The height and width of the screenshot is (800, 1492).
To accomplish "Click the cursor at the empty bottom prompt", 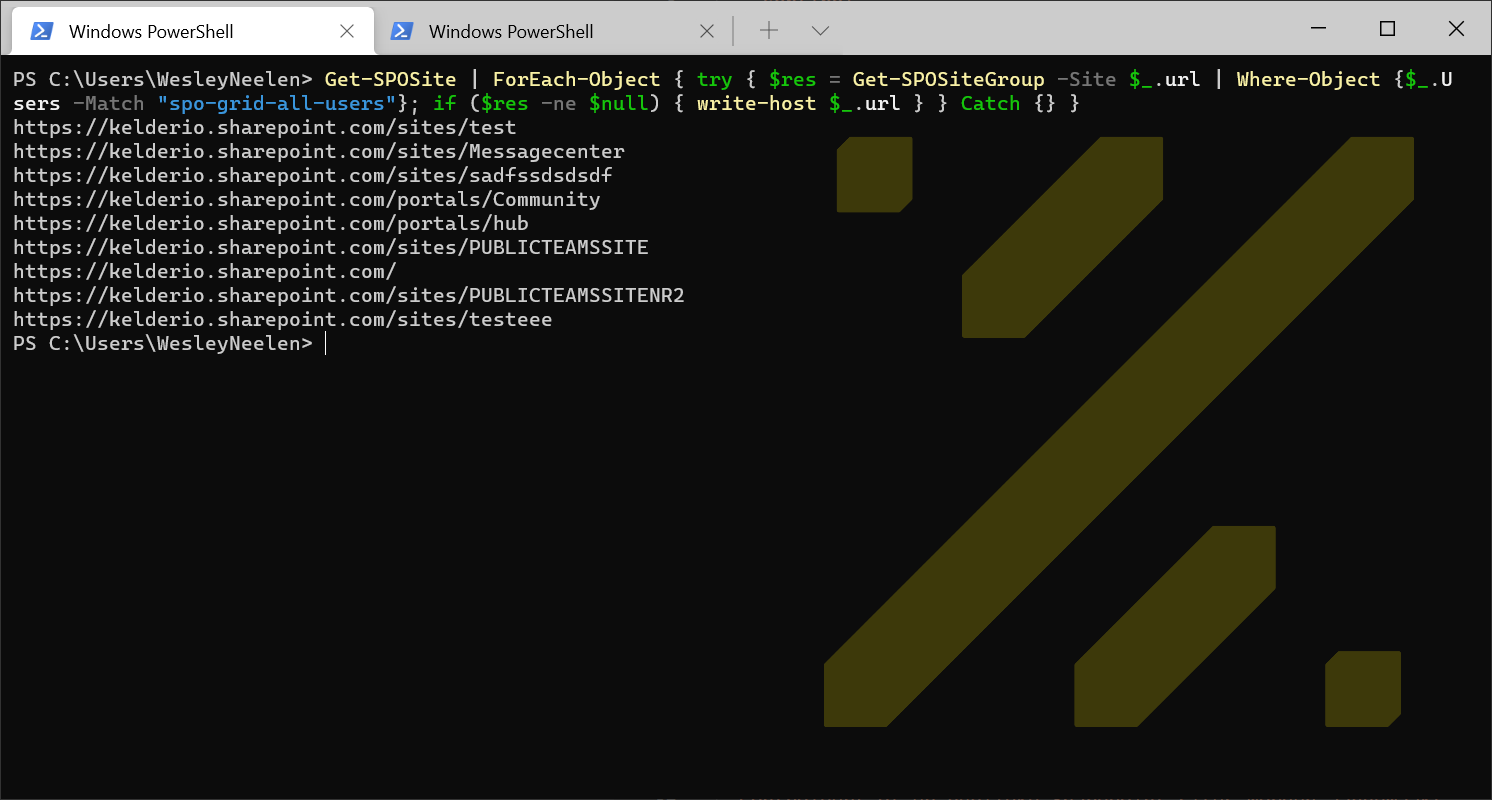I will coord(326,344).
